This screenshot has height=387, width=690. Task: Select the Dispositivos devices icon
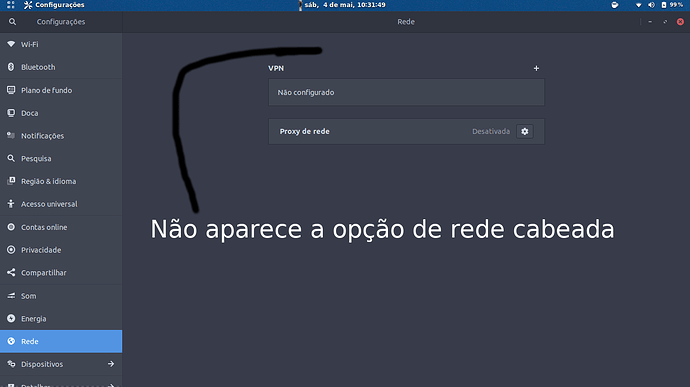point(11,364)
